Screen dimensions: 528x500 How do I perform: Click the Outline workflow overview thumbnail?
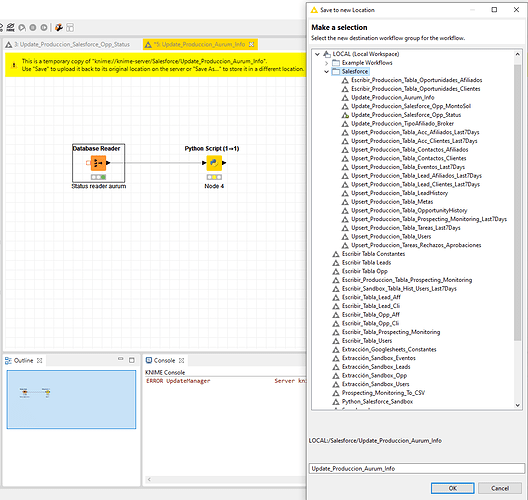point(71,399)
